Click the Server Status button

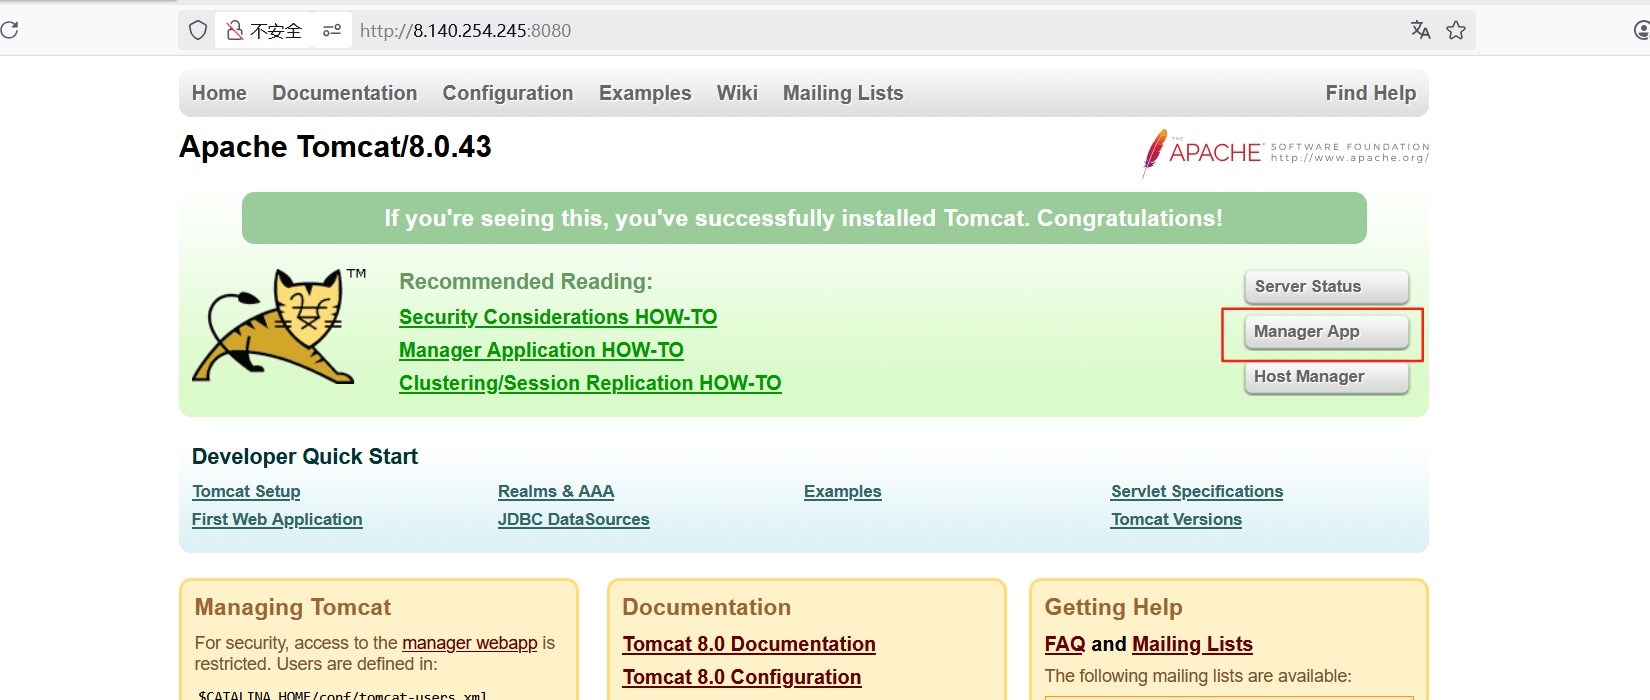point(1327,287)
